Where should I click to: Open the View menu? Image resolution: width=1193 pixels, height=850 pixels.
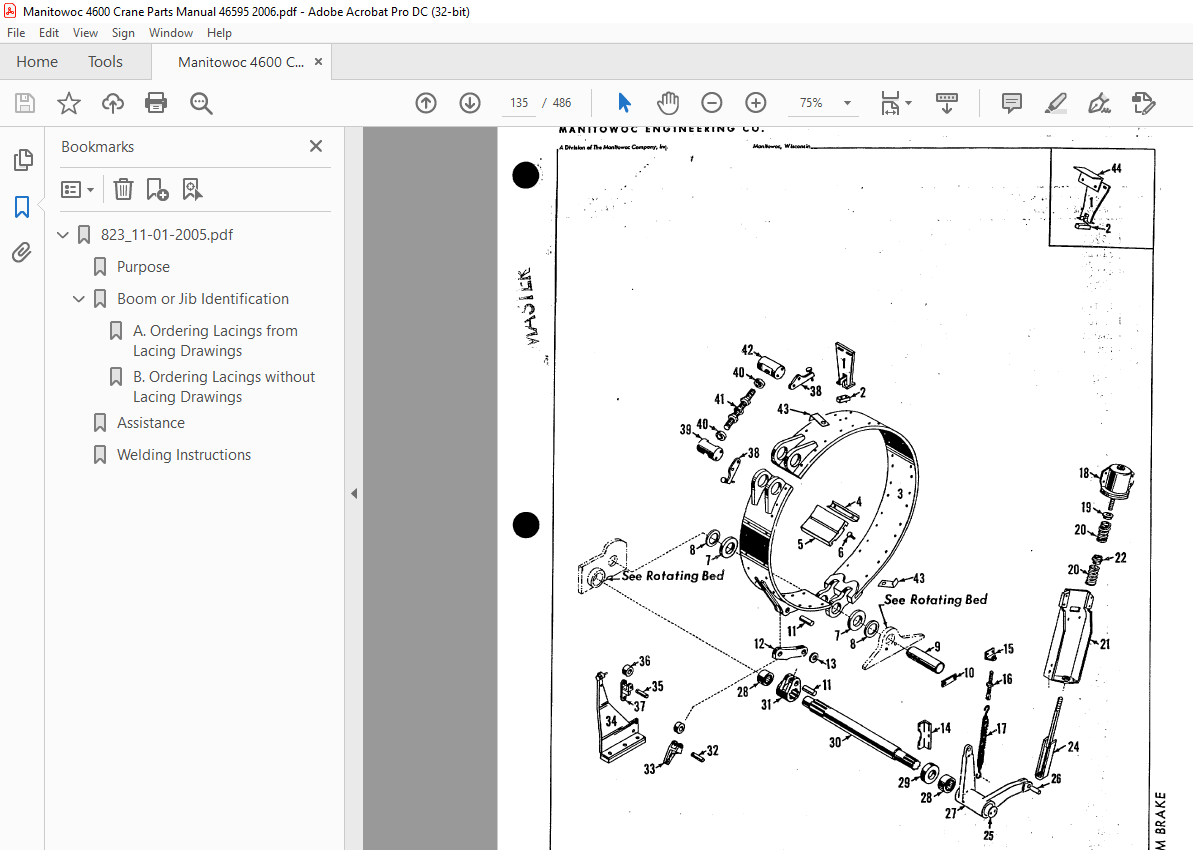[x=85, y=33]
